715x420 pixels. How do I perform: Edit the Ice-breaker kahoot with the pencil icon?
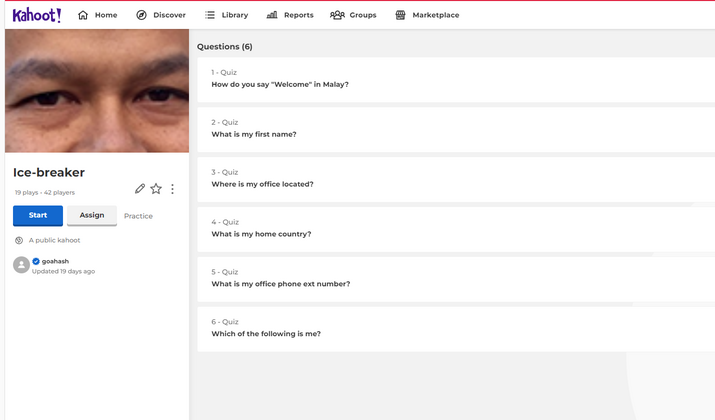140,189
